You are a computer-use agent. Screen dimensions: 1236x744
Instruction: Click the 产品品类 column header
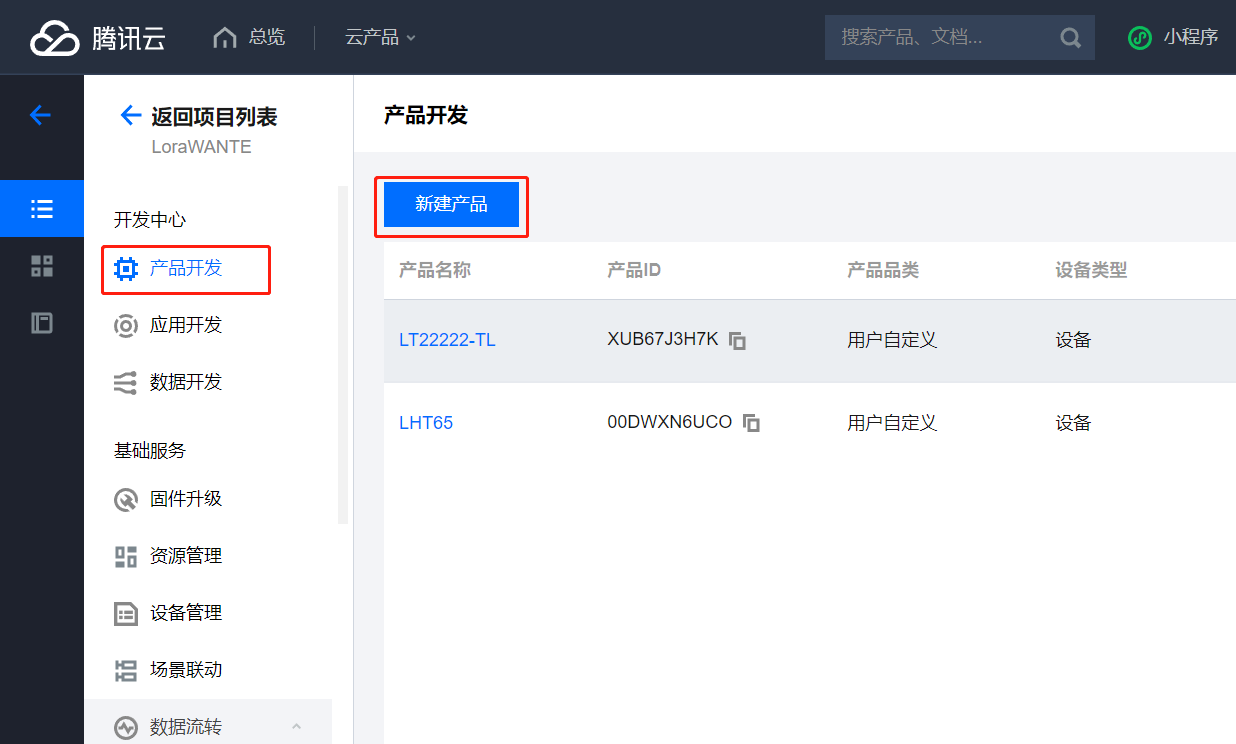(x=883, y=270)
